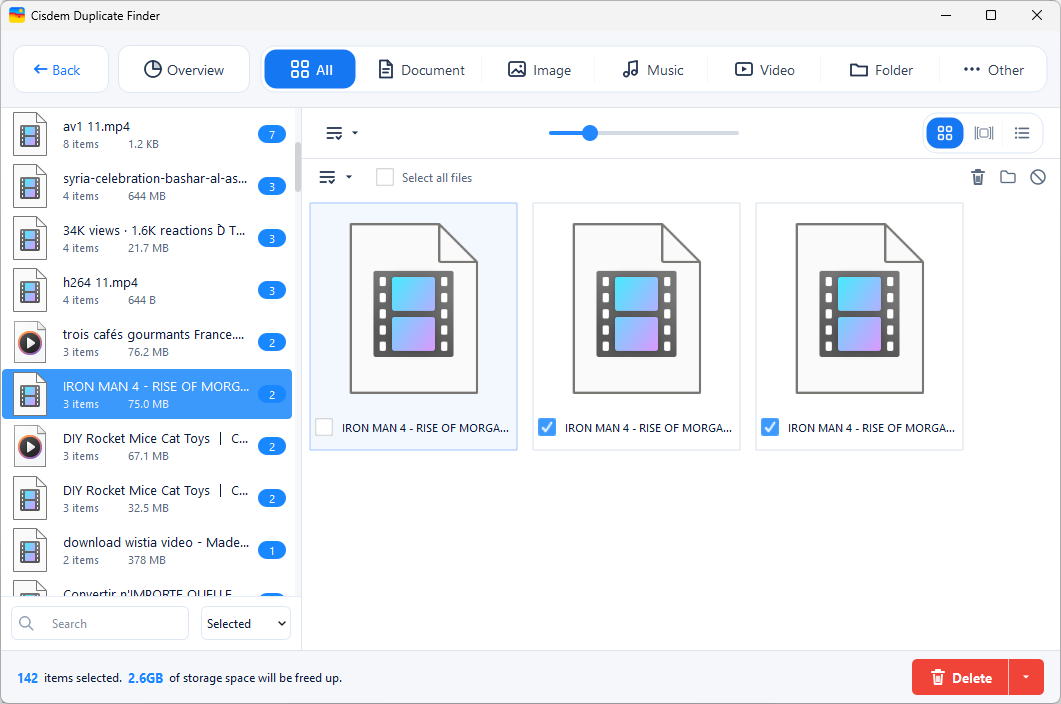Select list view icon
1061x704 pixels.
[x=1022, y=133]
